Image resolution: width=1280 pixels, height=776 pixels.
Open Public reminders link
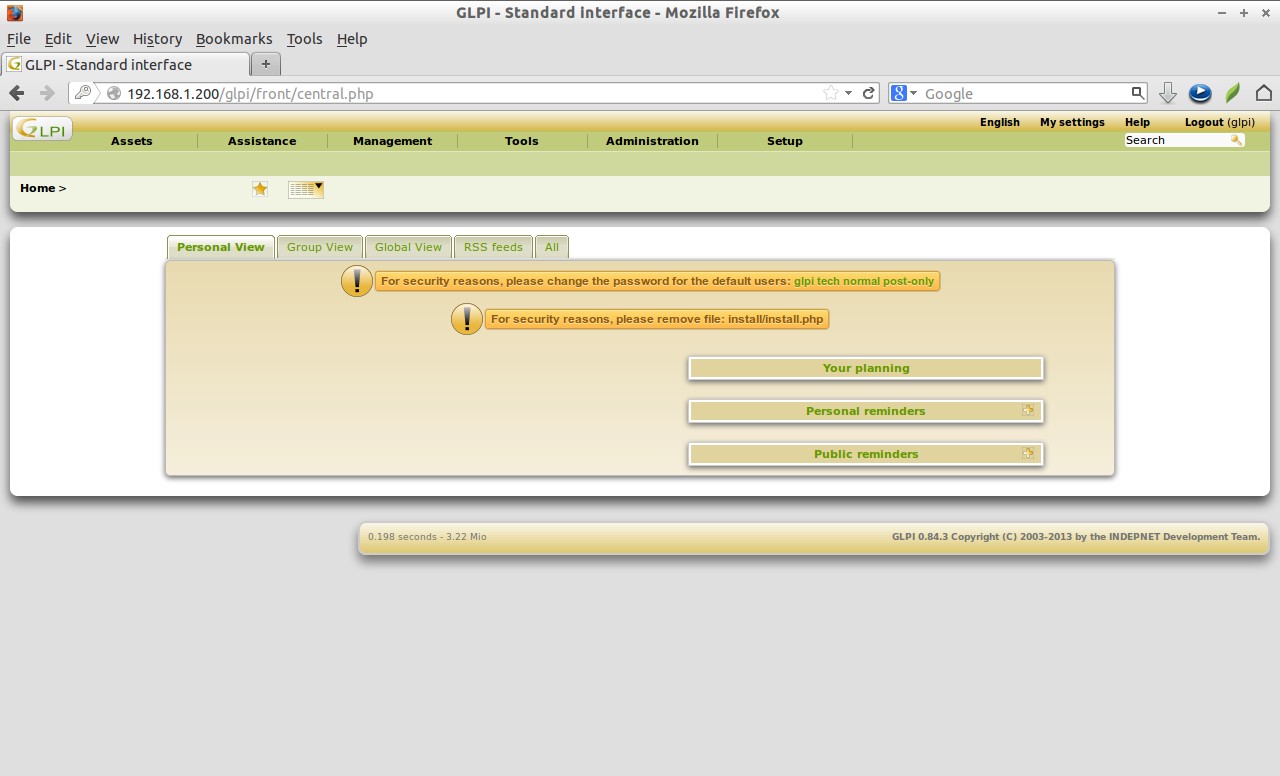click(866, 454)
